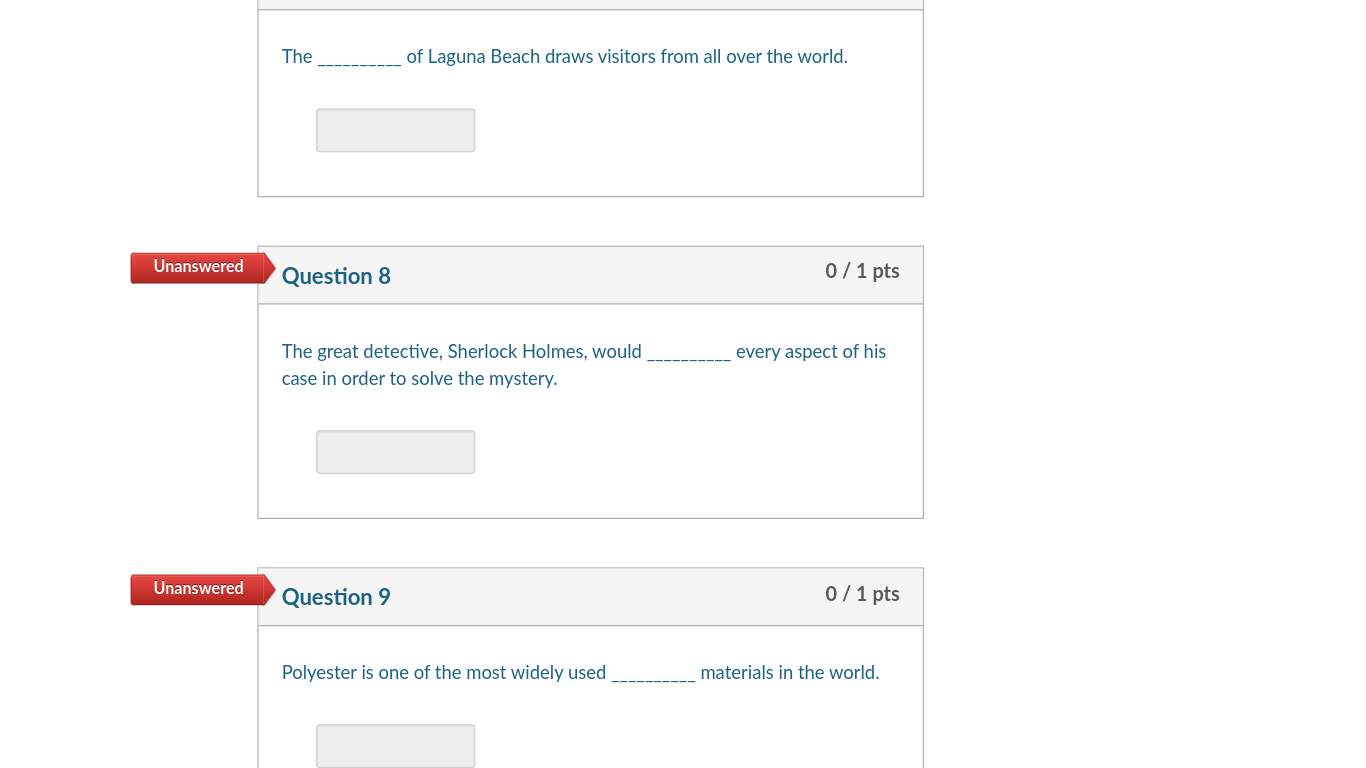Select the Question 8 heading
1366x768 pixels.
coord(336,276)
